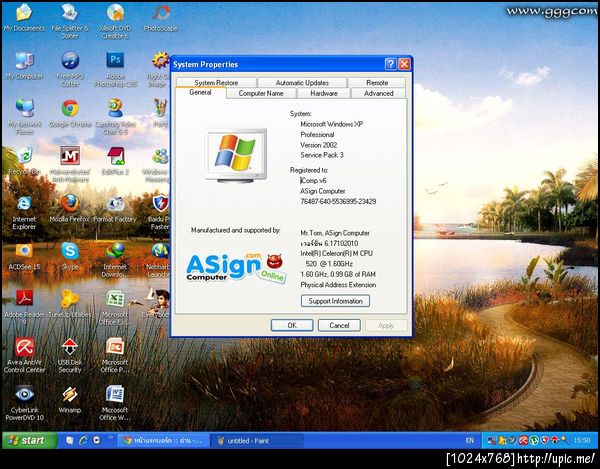Launch EditPlus 2 desktop icon
600x469 pixels.
[115, 161]
